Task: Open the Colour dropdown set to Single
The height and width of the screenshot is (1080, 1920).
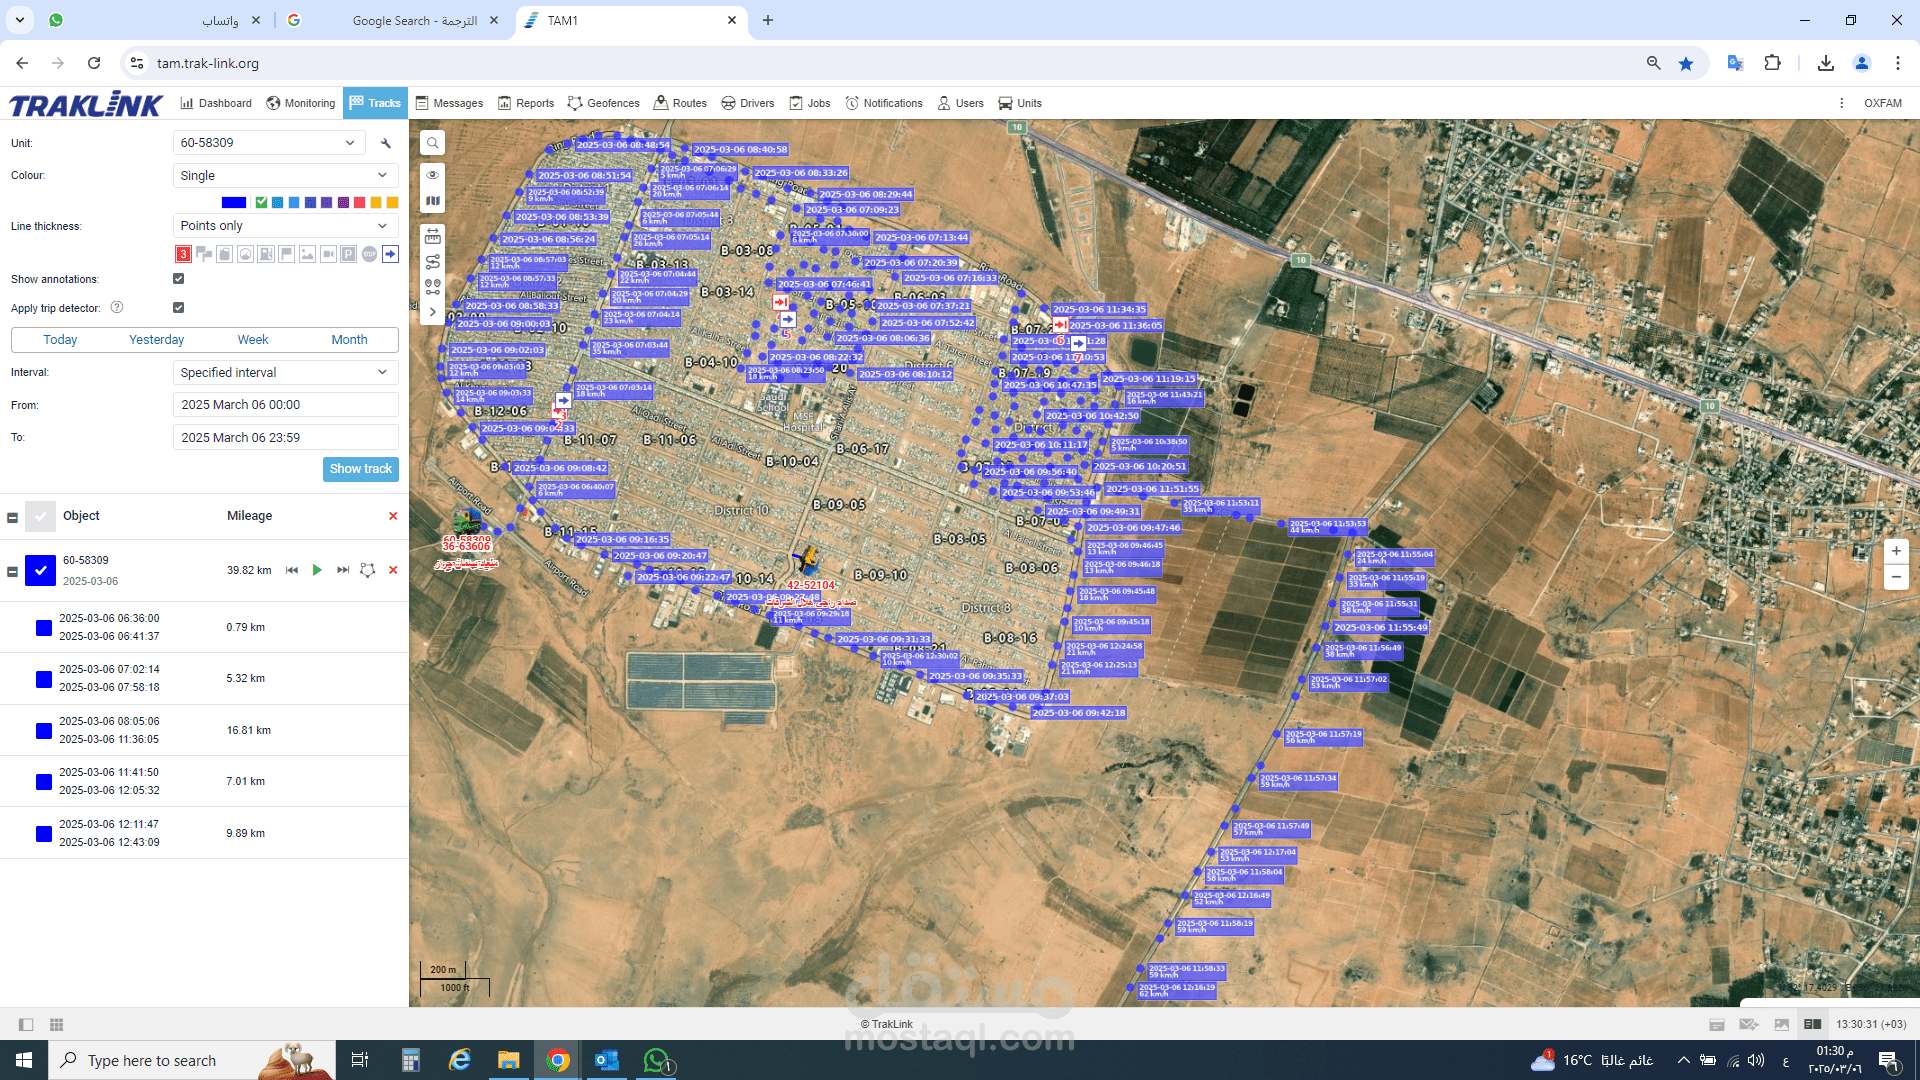Action: click(285, 176)
